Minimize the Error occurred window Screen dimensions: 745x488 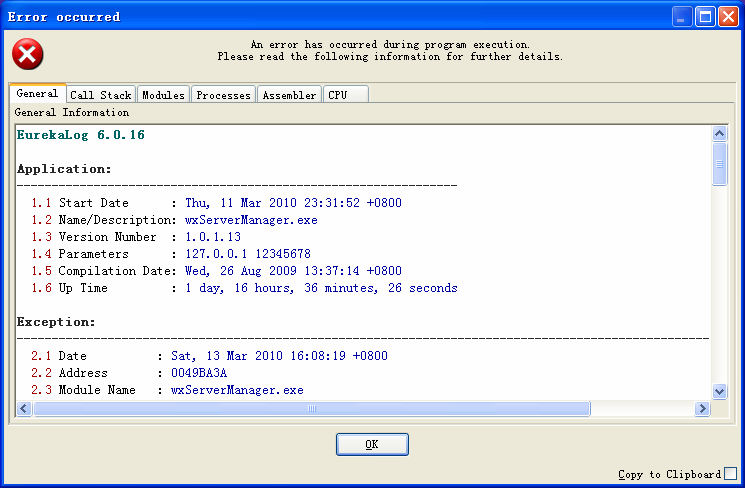pyautogui.click(x=682, y=17)
